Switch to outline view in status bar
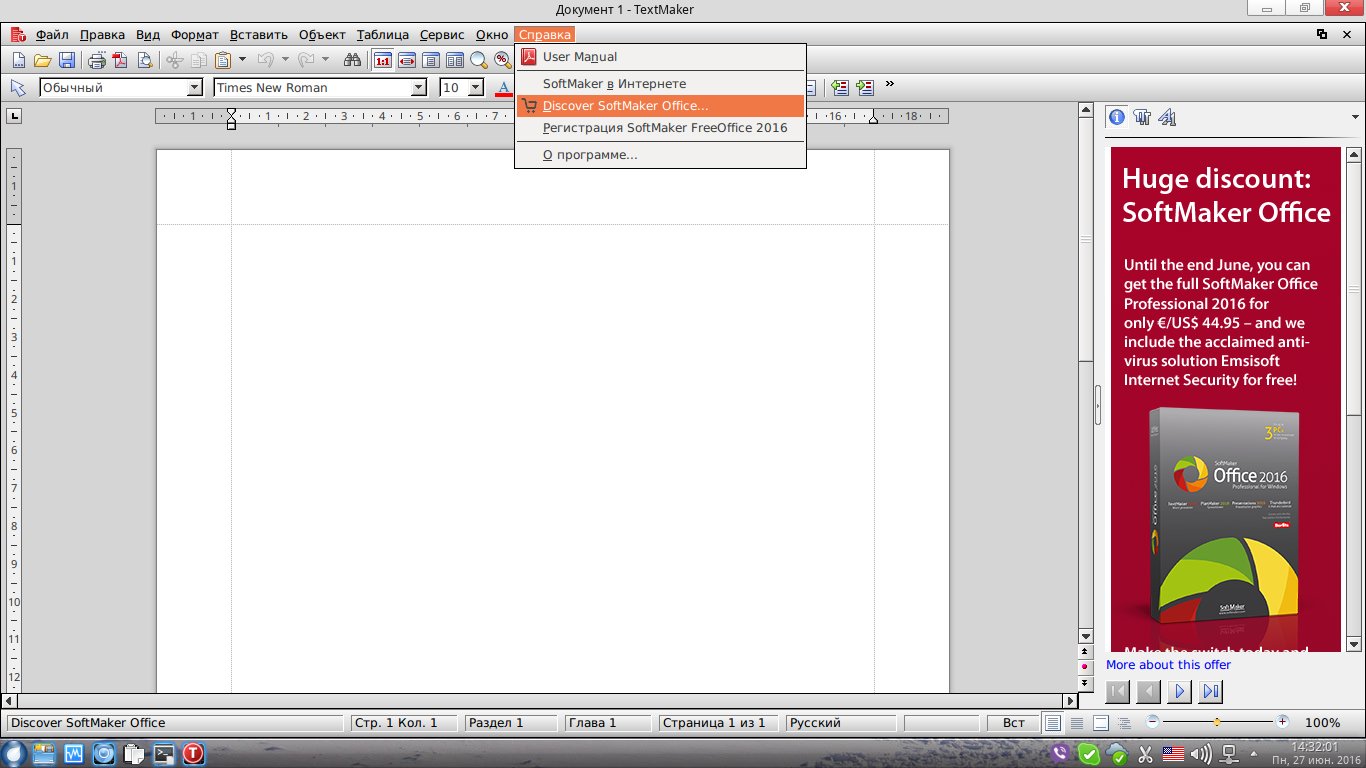 (1125, 723)
